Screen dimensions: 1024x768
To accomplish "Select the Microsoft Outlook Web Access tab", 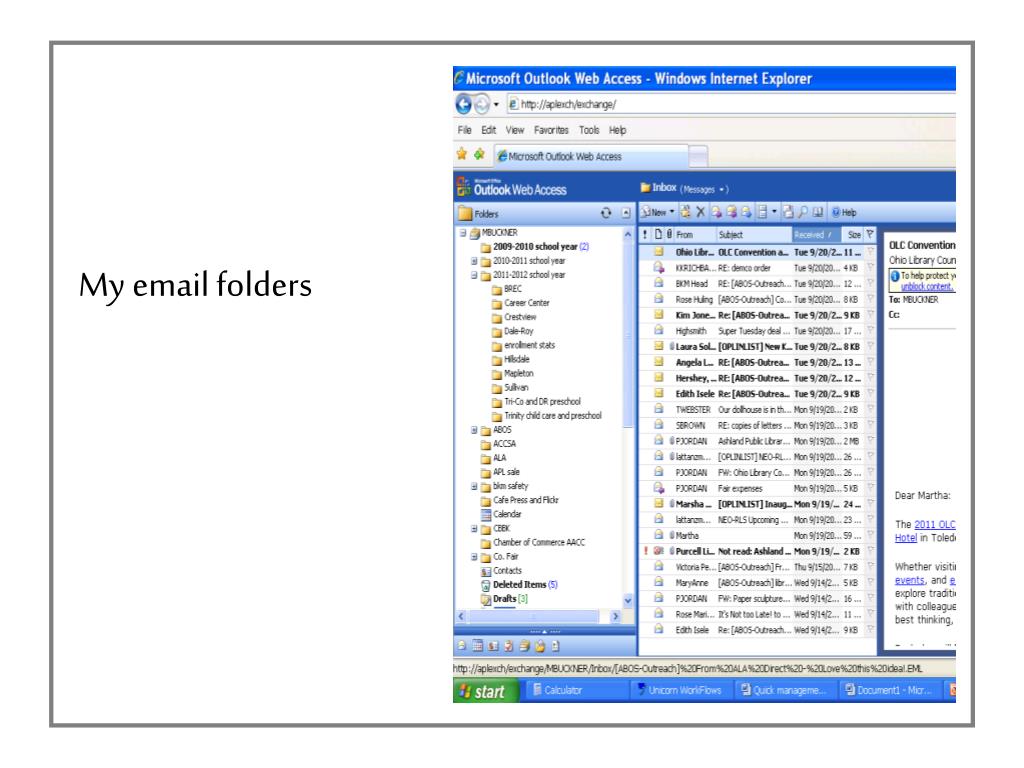I will [x=591, y=156].
